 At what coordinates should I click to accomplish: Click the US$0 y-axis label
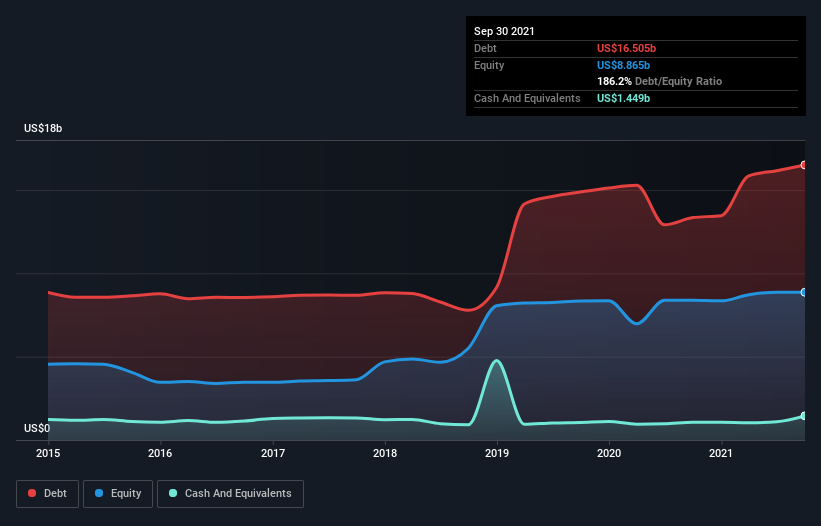click(37, 428)
